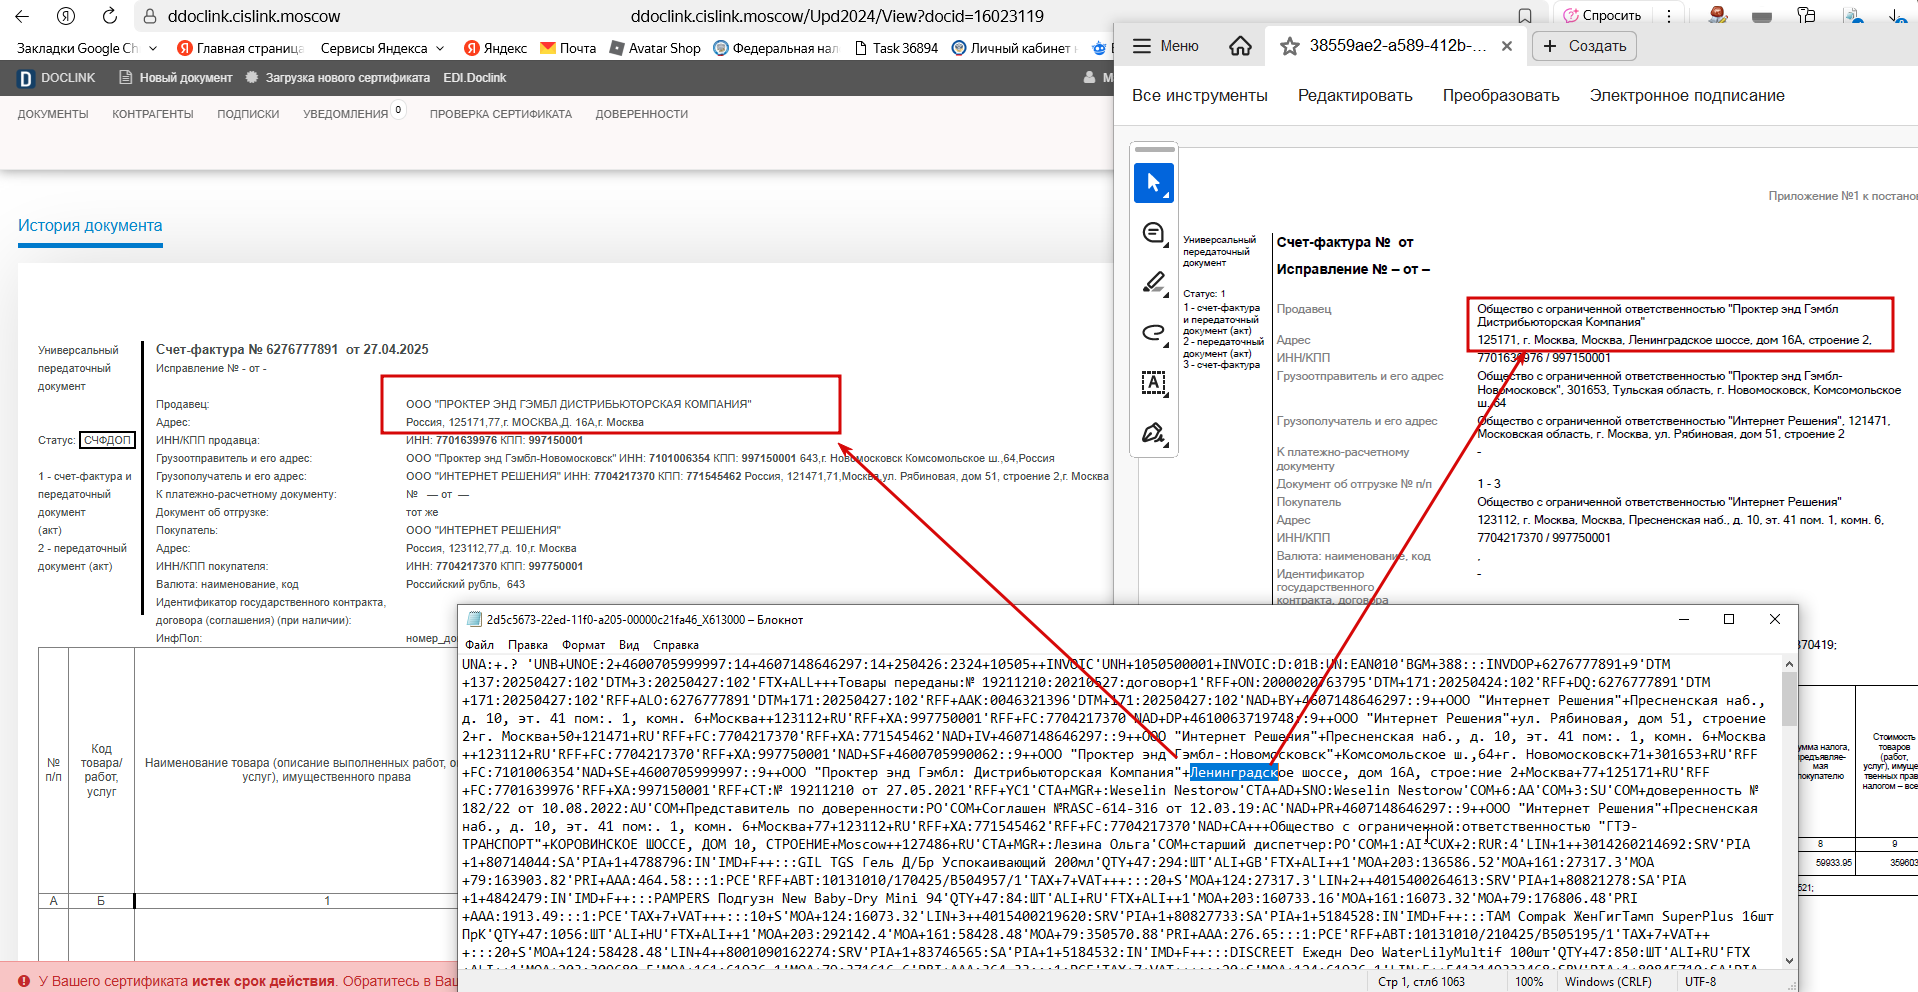Select the freehand draw loop tool
1918x992 pixels.
[x=1153, y=332]
